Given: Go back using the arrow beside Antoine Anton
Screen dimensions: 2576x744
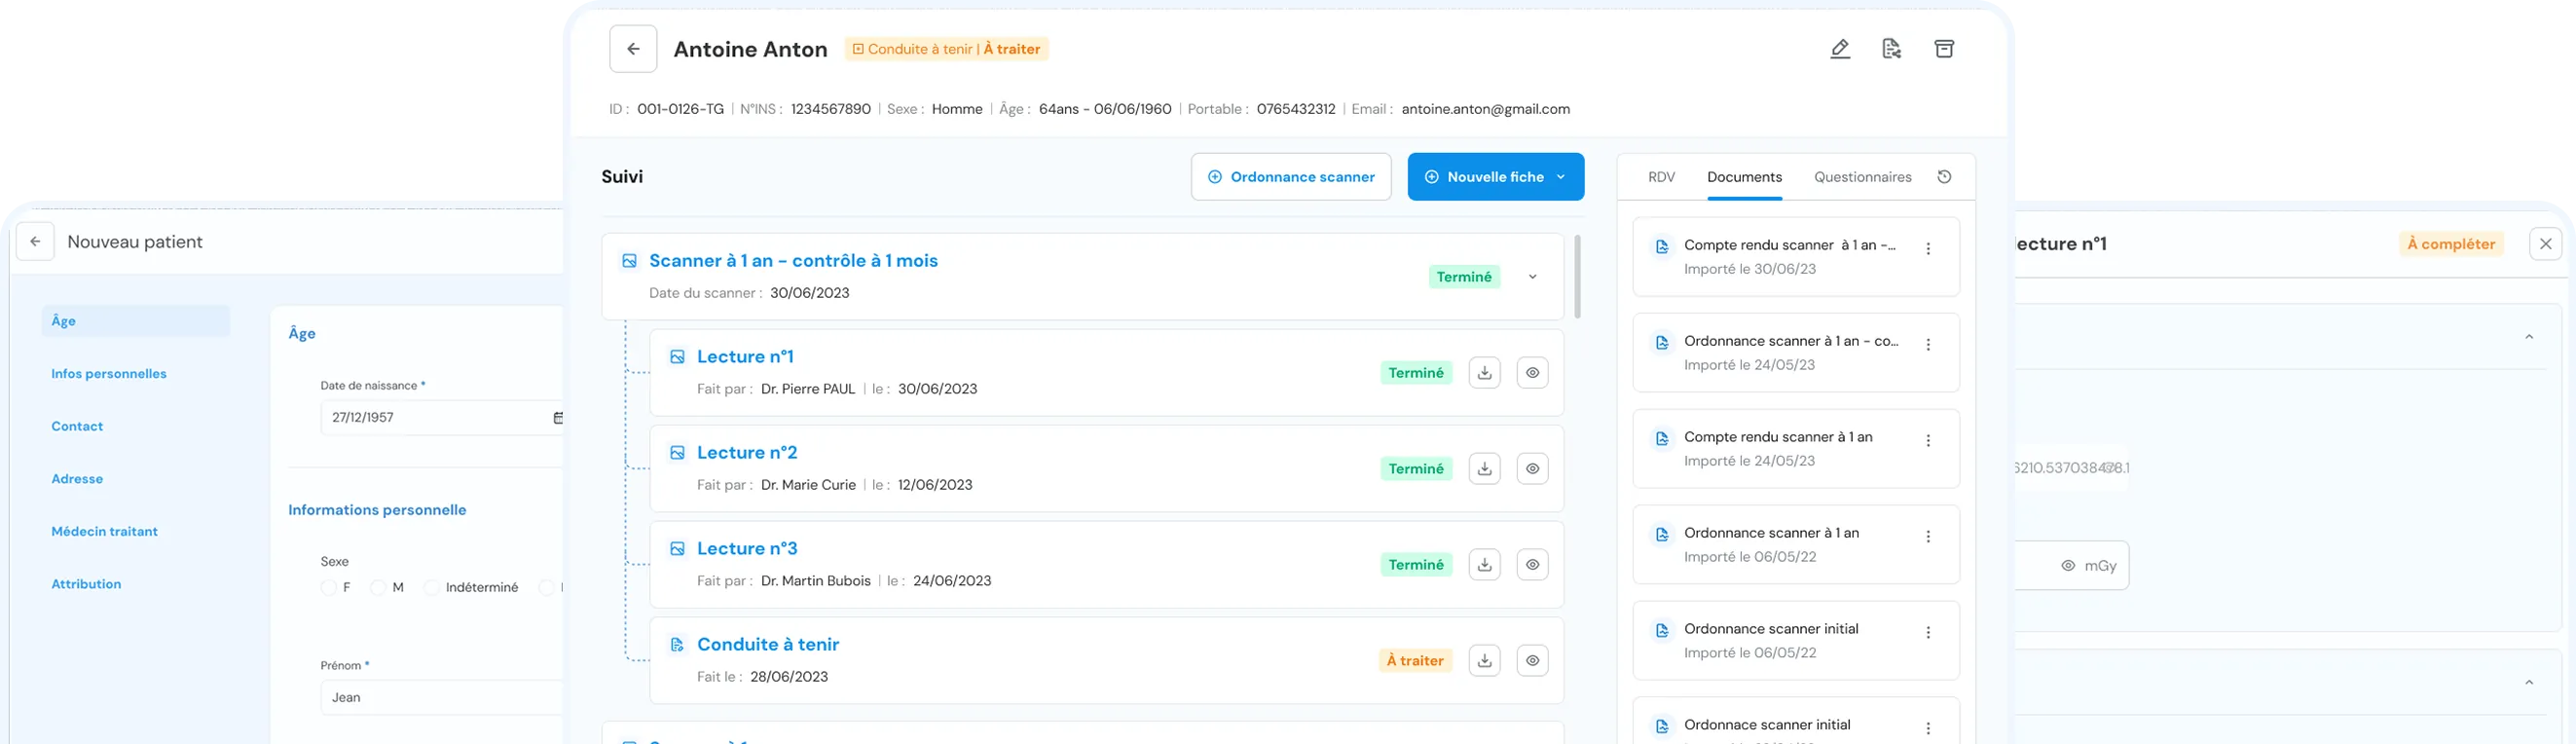Looking at the screenshot, I should coord(633,49).
